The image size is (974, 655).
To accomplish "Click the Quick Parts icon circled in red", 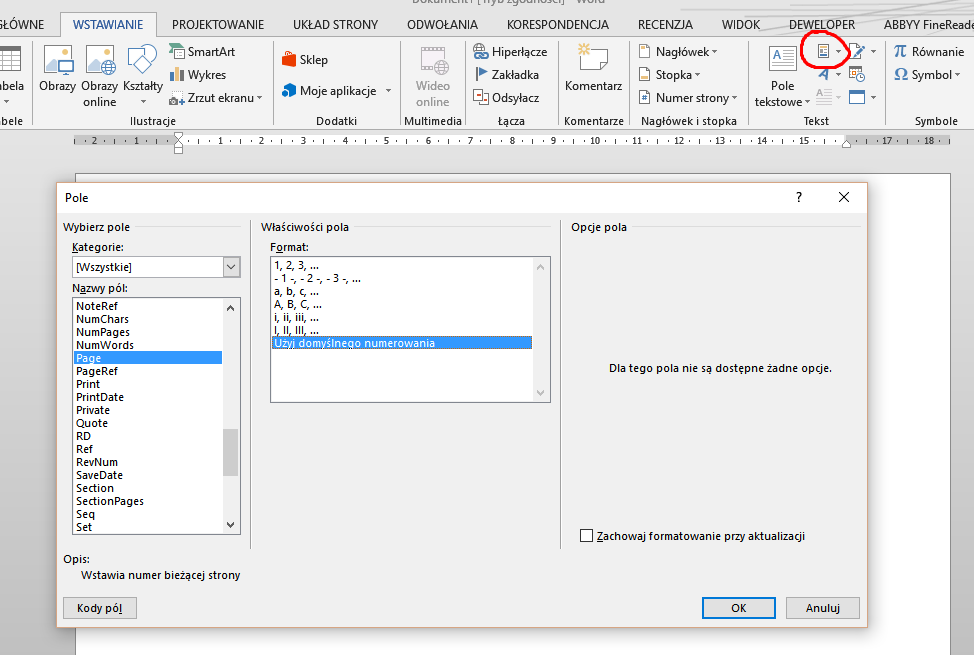I will coord(823,51).
